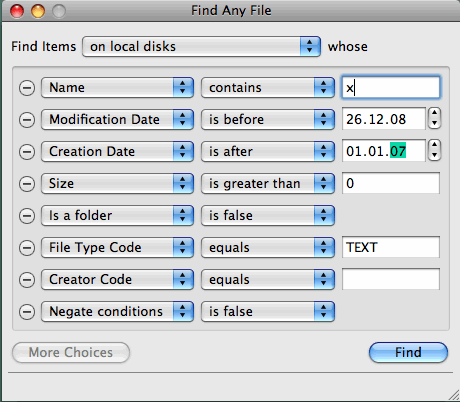Screen dimensions: 460x402
Task: Click the Size value field
Action: pyautogui.click(x=391, y=183)
